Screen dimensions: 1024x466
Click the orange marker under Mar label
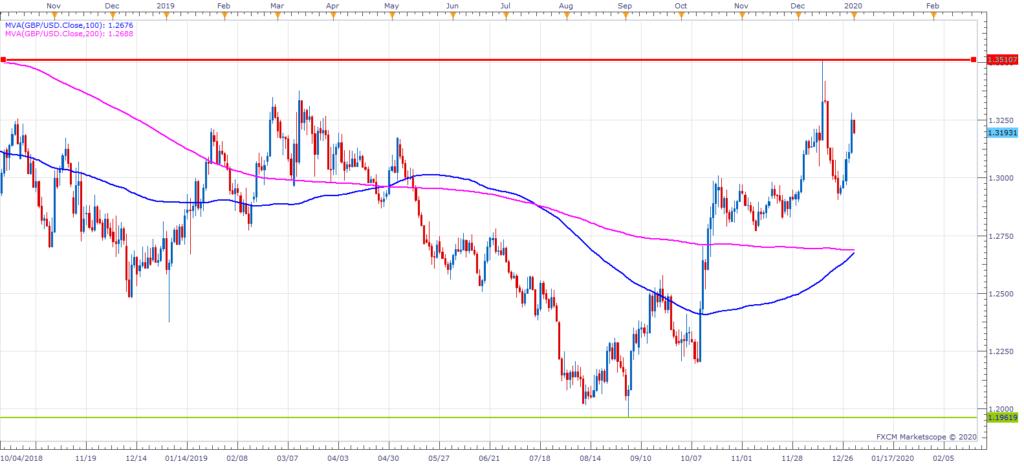(277, 16)
